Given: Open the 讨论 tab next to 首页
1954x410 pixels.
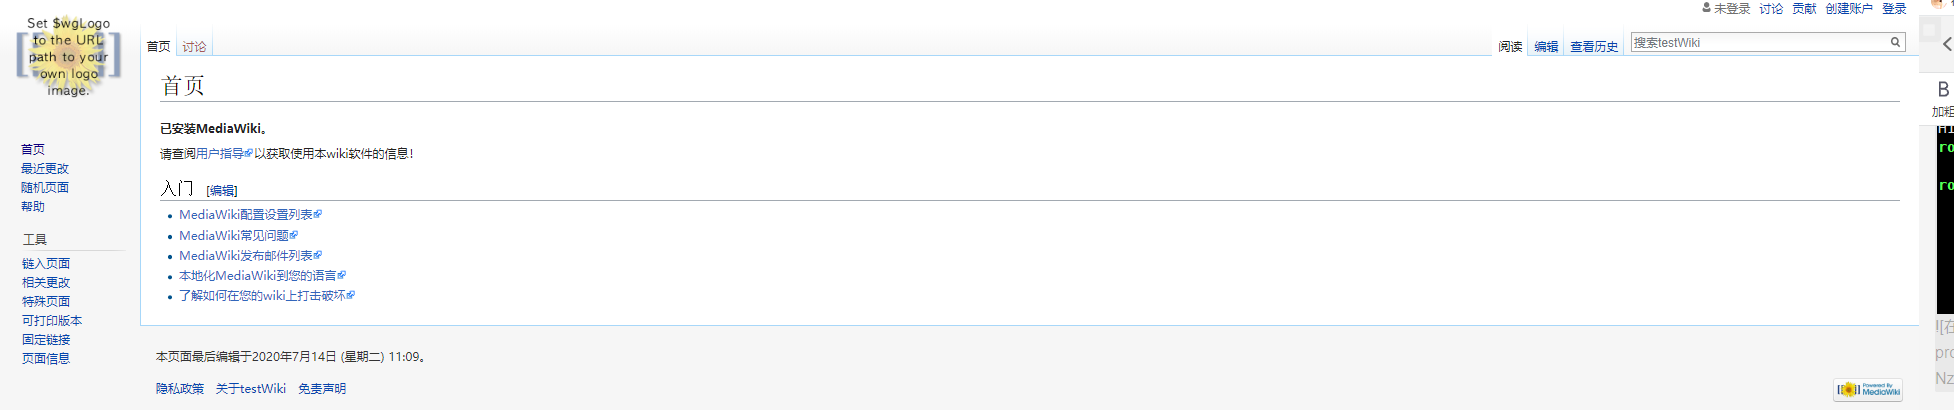Looking at the screenshot, I should (x=194, y=47).
